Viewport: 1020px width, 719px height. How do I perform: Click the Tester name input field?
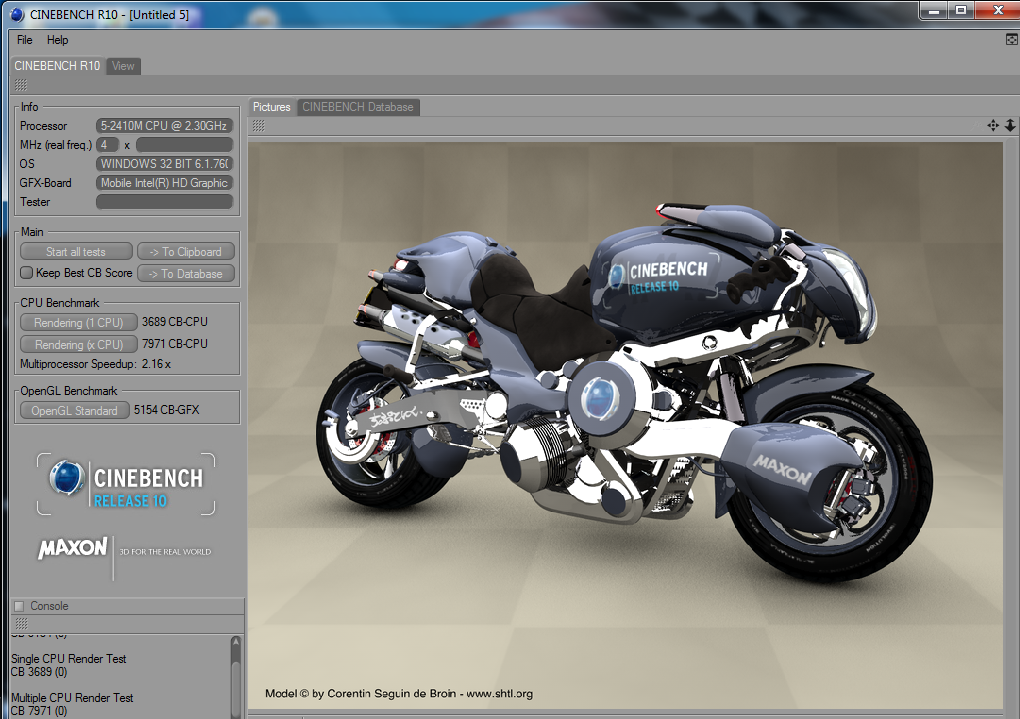pos(165,202)
